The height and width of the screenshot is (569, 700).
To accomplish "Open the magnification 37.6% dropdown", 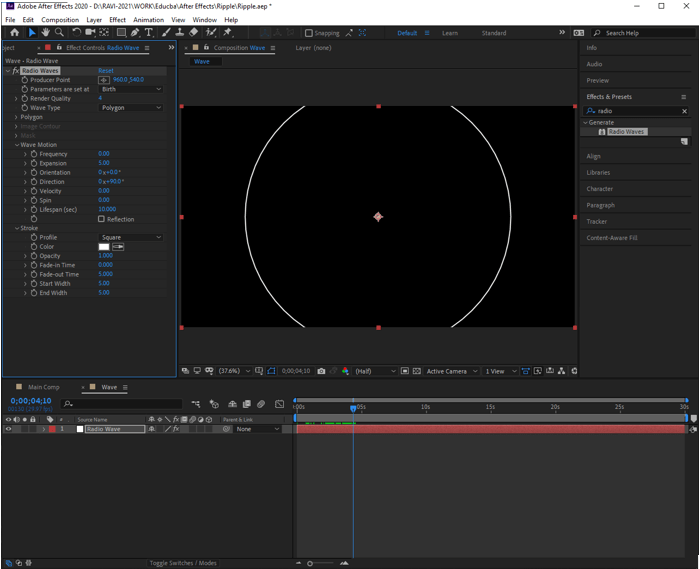I will 234,371.
